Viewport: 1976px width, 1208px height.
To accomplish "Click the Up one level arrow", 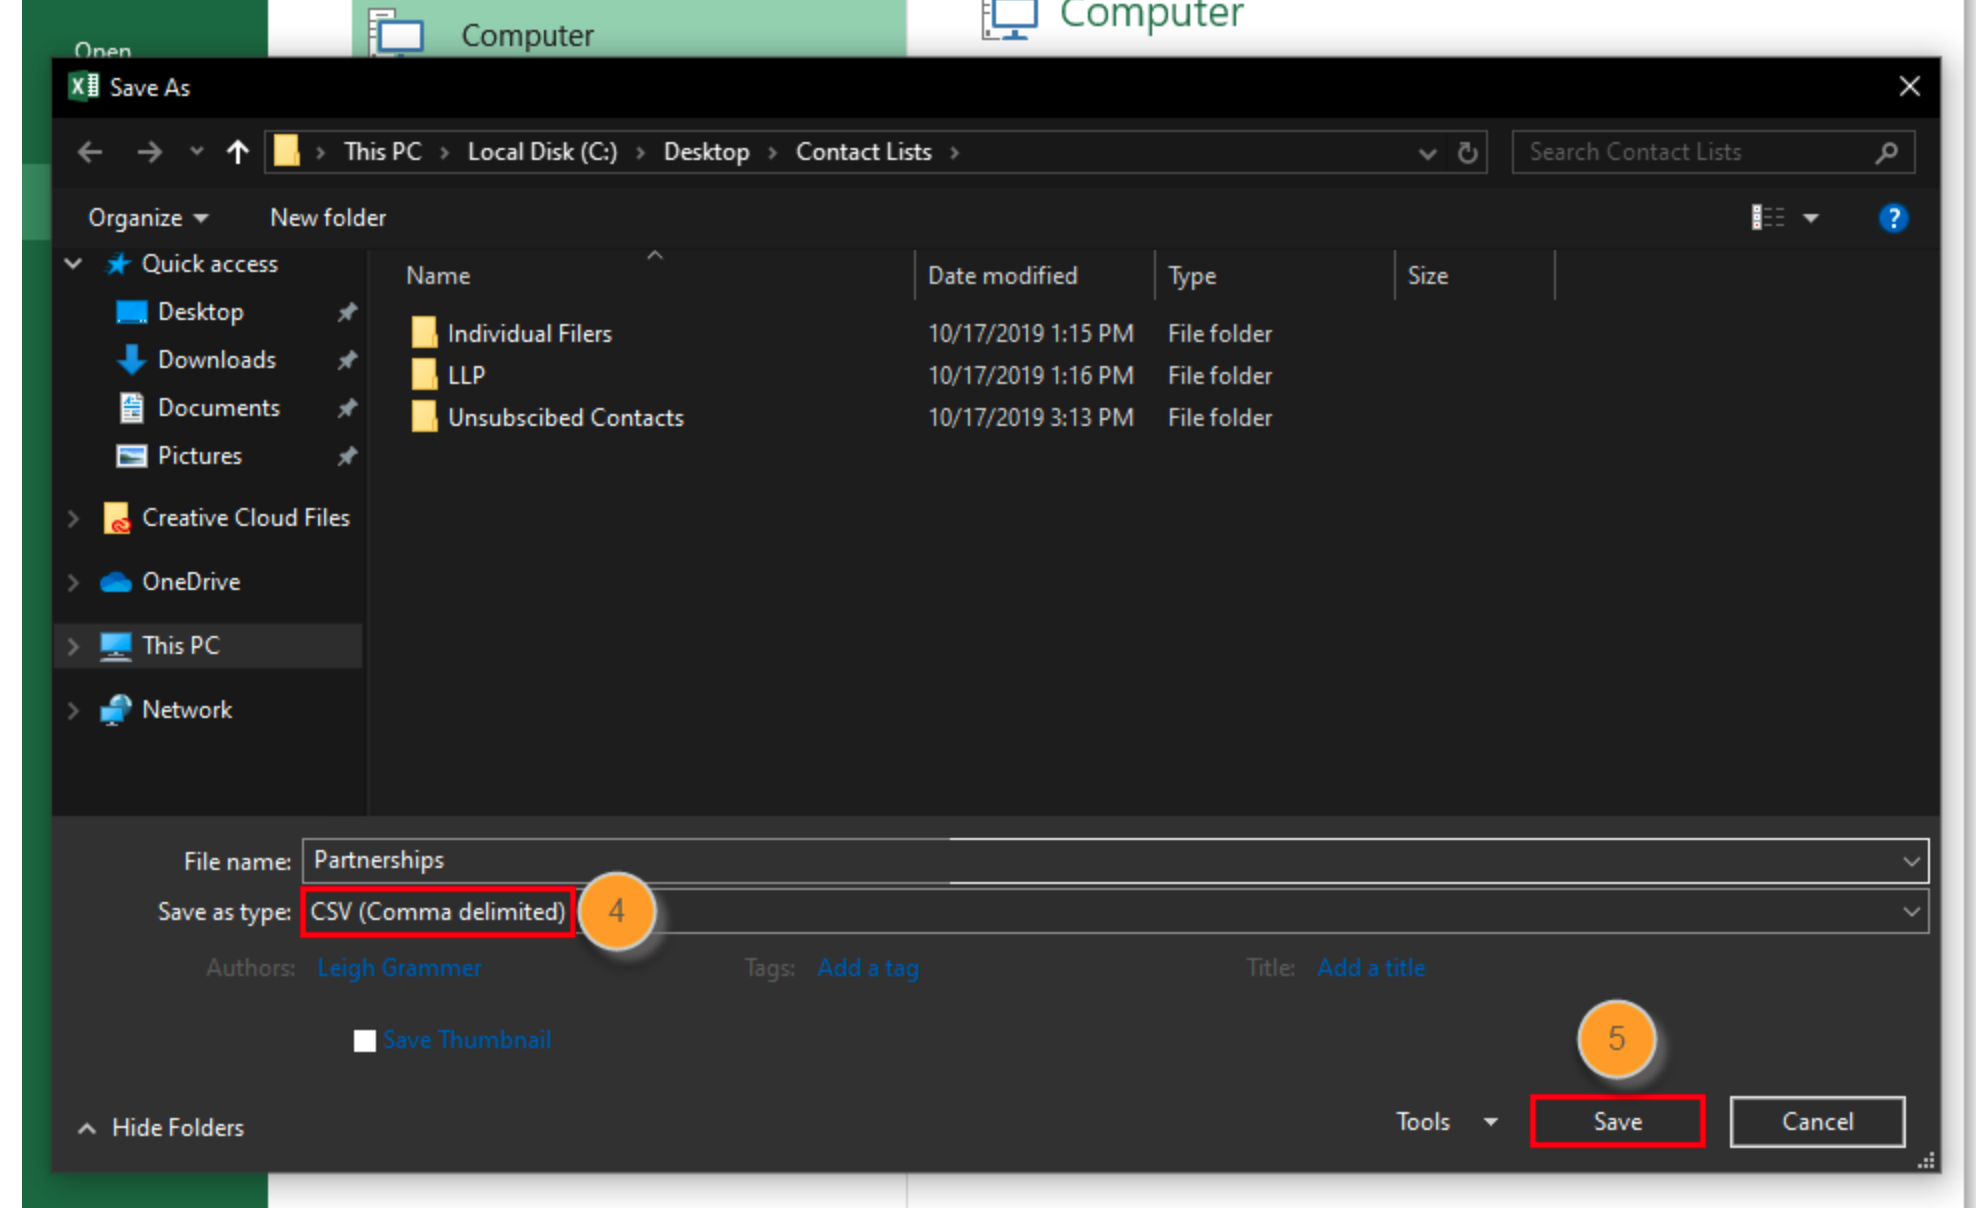I will (x=237, y=152).
